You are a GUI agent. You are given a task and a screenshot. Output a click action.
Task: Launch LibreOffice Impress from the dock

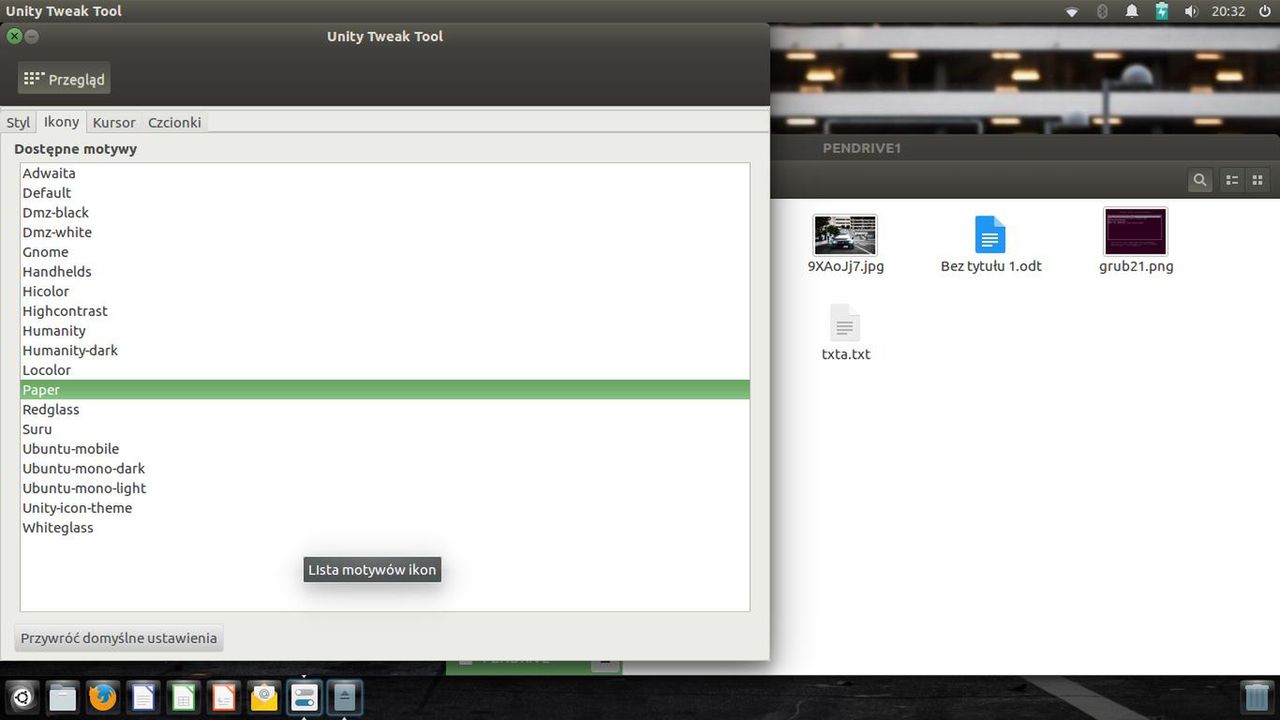223,697
